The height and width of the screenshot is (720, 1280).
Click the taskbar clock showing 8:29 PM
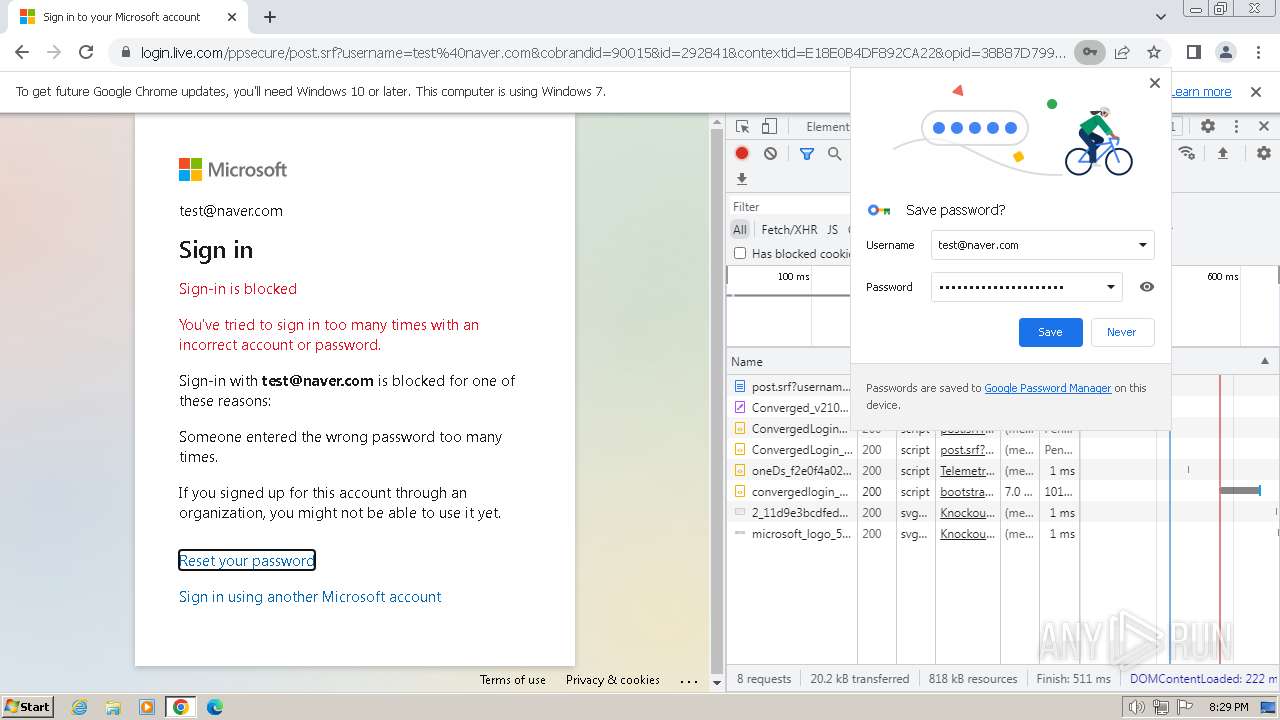(1228, 707)
